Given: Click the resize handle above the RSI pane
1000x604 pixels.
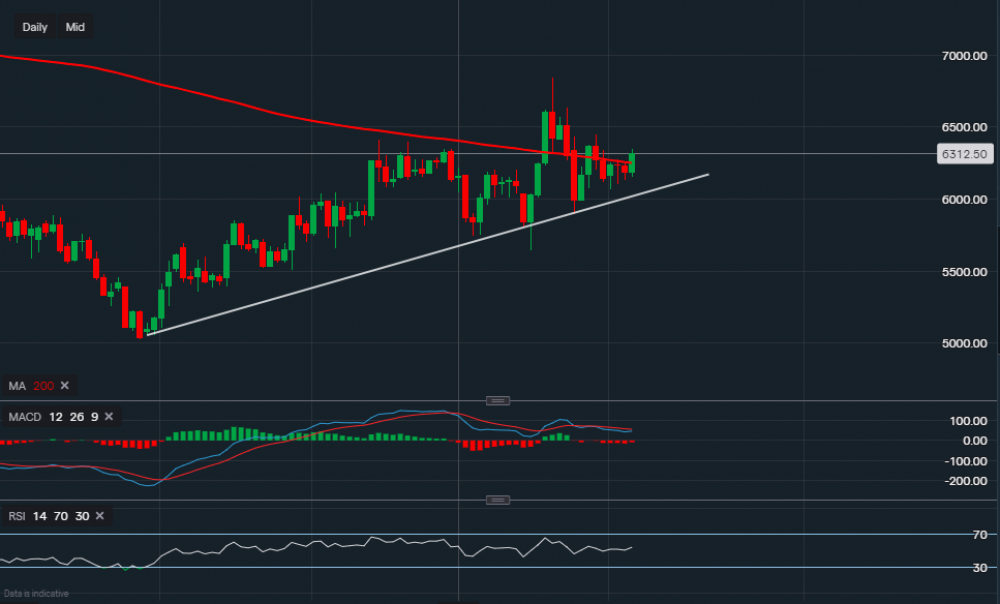Looking at the screenshot, I should [x=497, y=500].
